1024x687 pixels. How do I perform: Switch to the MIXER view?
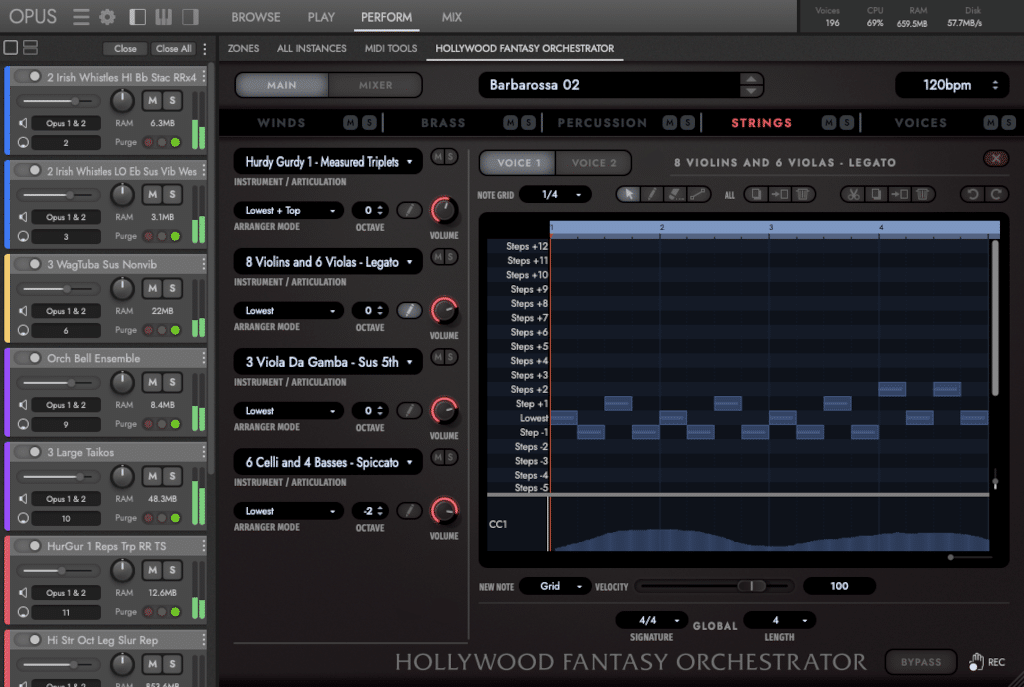point(376,86)
